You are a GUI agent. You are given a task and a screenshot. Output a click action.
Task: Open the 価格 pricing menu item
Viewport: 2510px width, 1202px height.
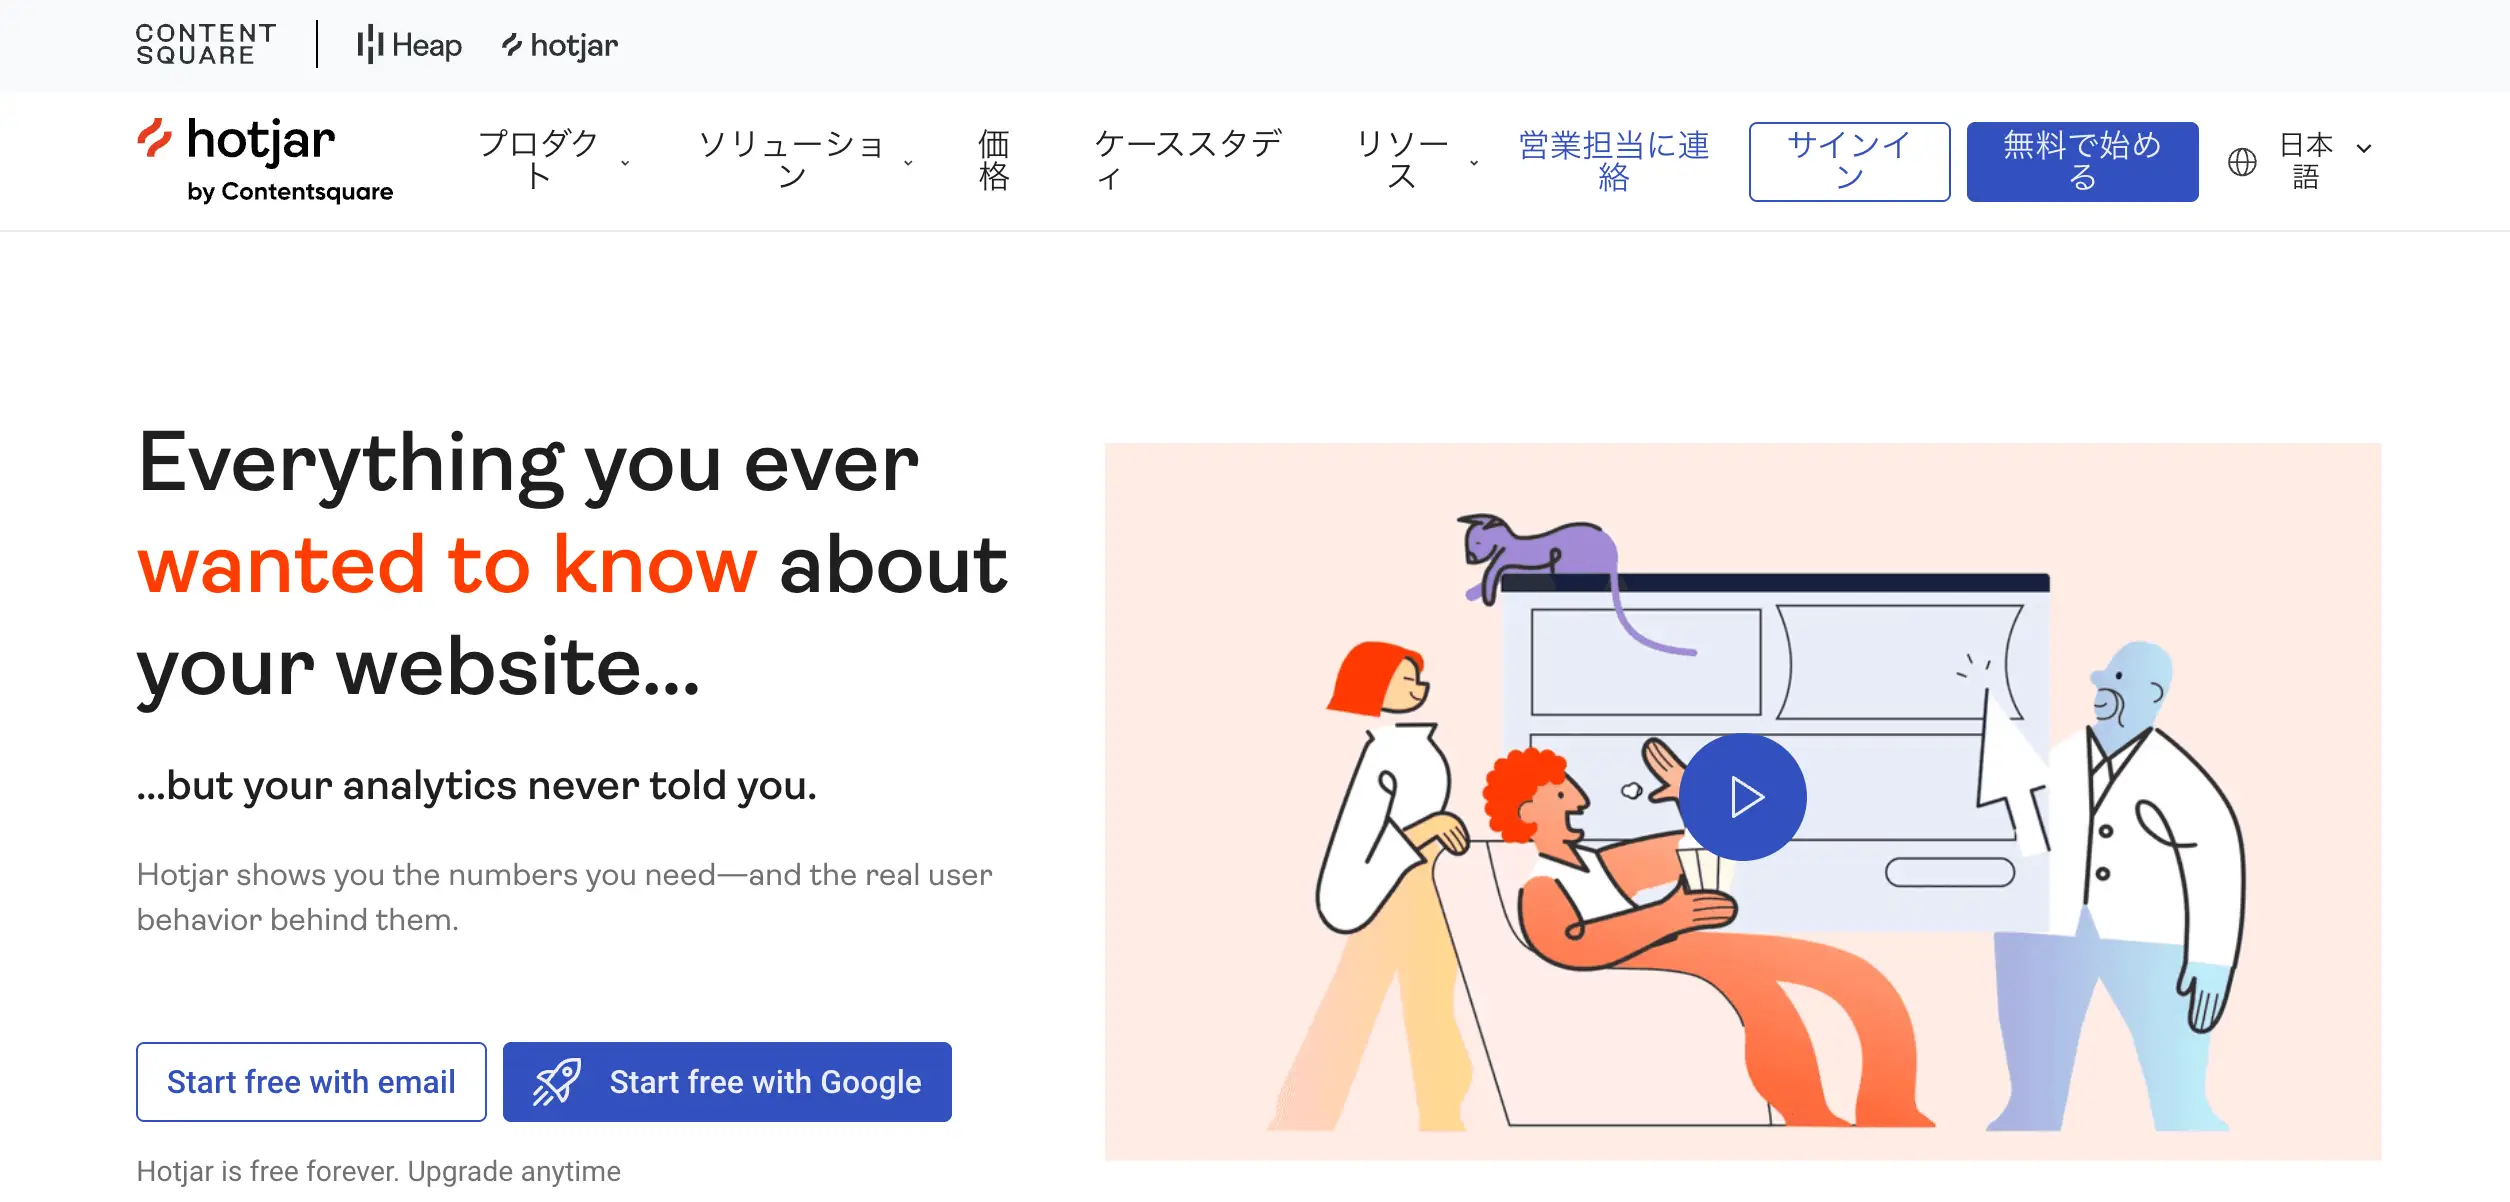[994, 161]
